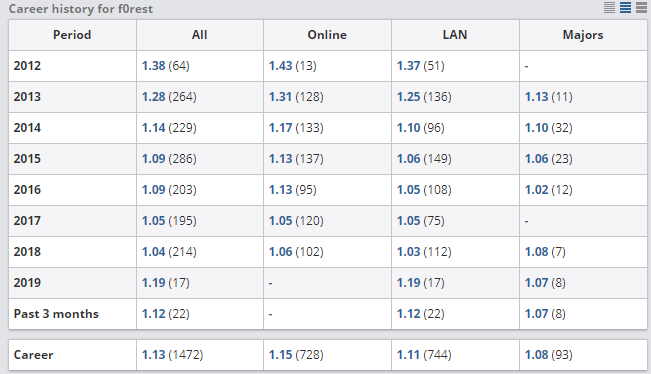
Task: Open the 2019 LAN rating 1.19
Action: (x=409, y=283)
